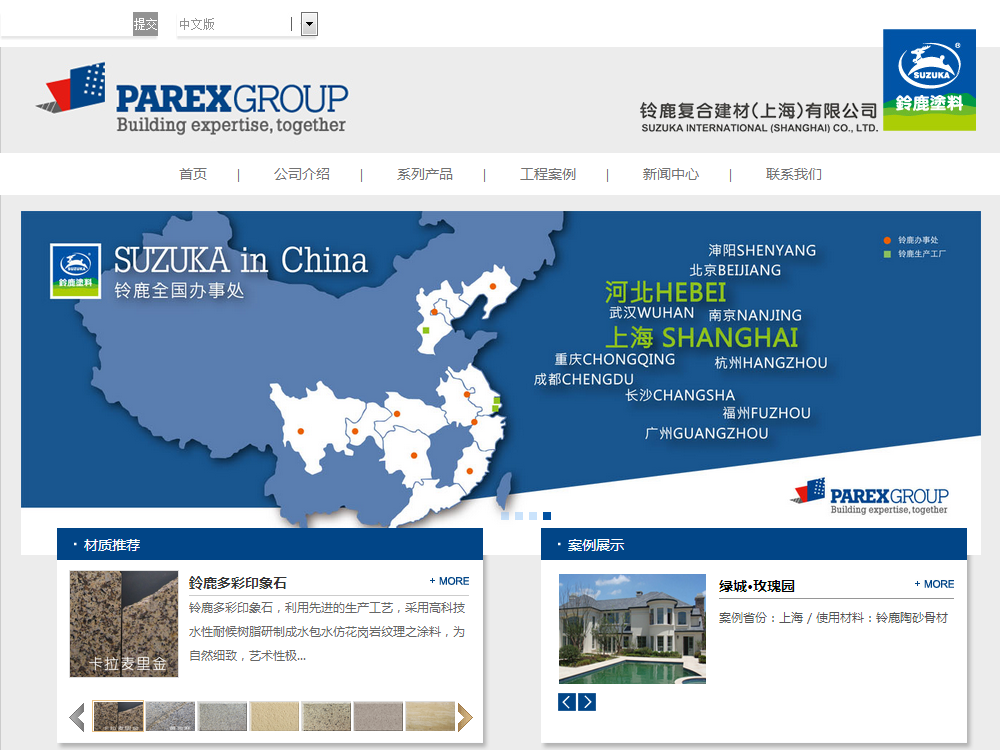Switch to the second banner slide dot
This screenshot has height=750, width=1000.
tap(519, 516)
